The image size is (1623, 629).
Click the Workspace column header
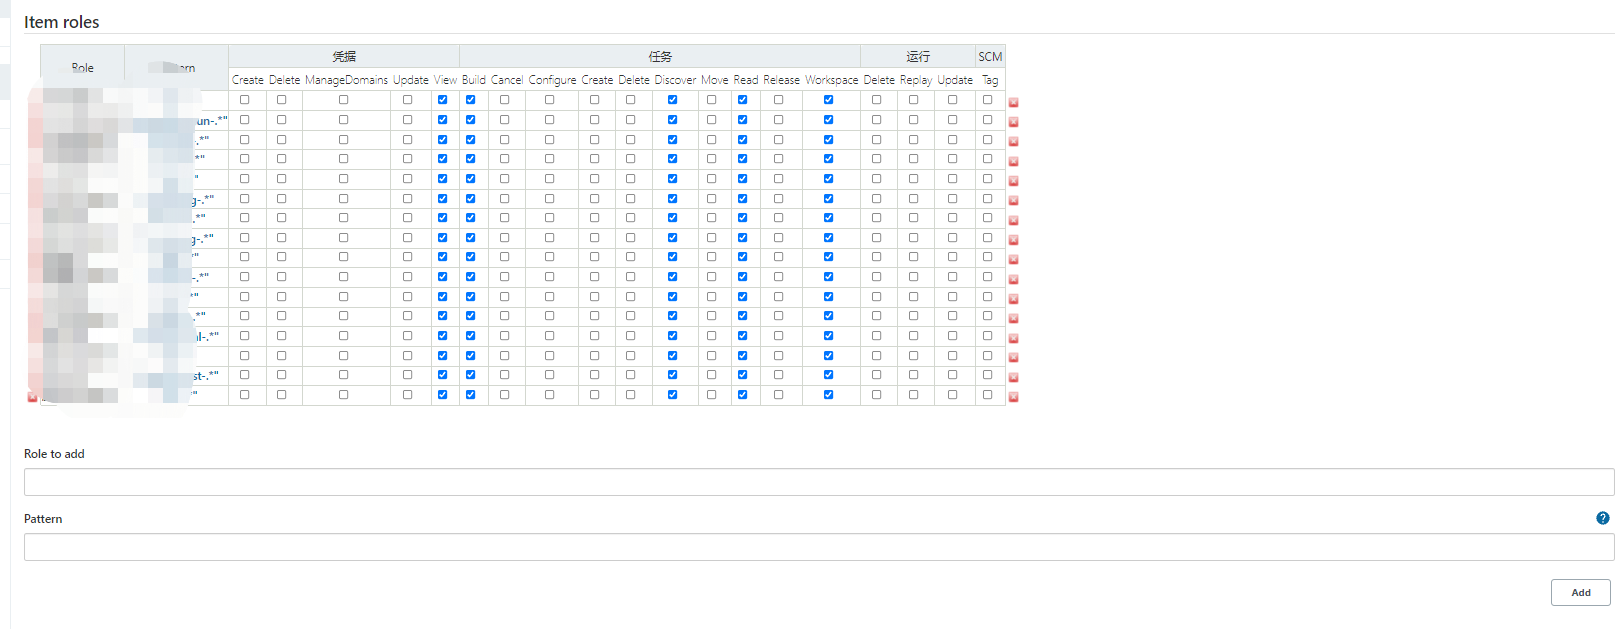(831, 80)
